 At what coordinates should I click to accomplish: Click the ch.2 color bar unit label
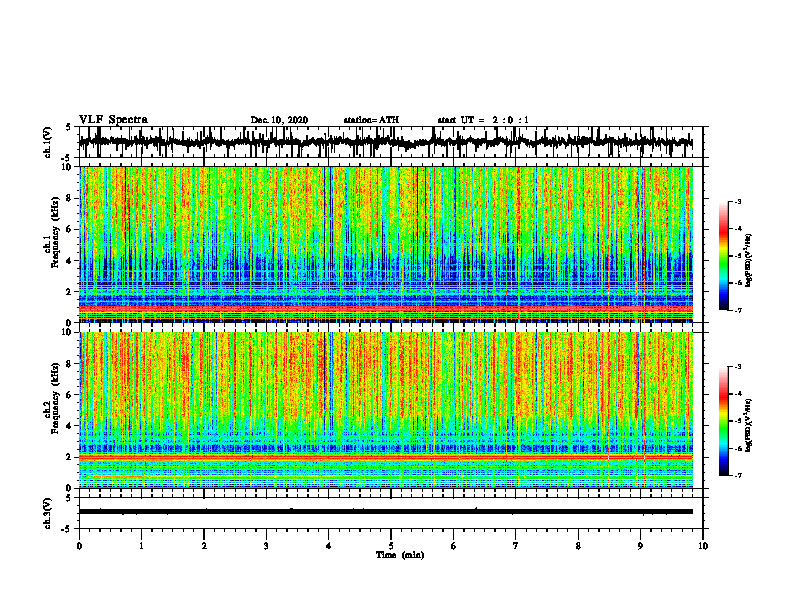(749, 425)
